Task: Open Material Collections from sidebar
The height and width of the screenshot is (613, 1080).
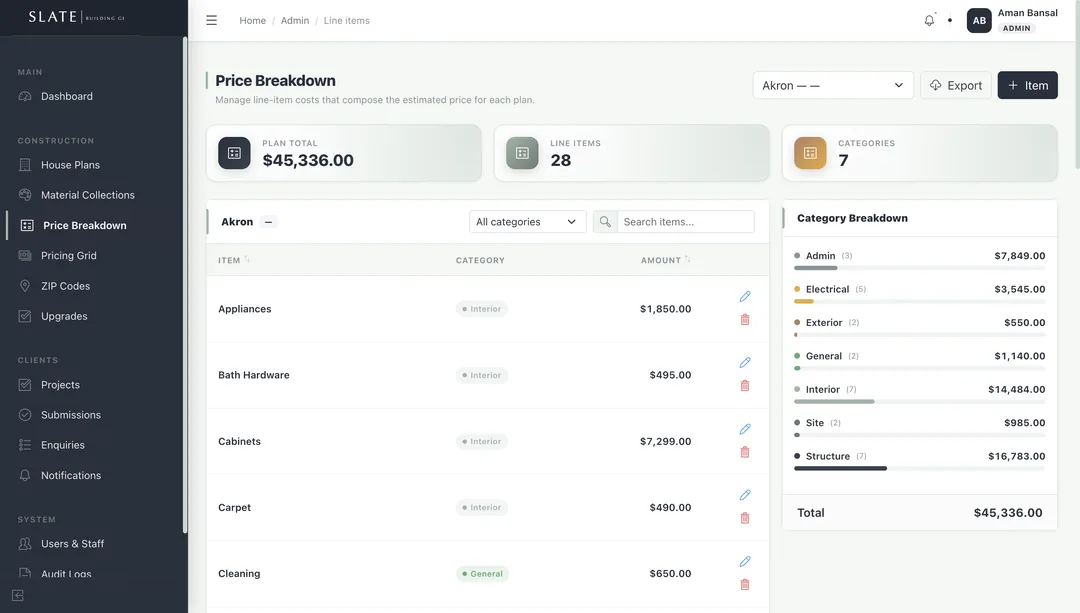Action: pyautogui.click(x=87, y=195)
